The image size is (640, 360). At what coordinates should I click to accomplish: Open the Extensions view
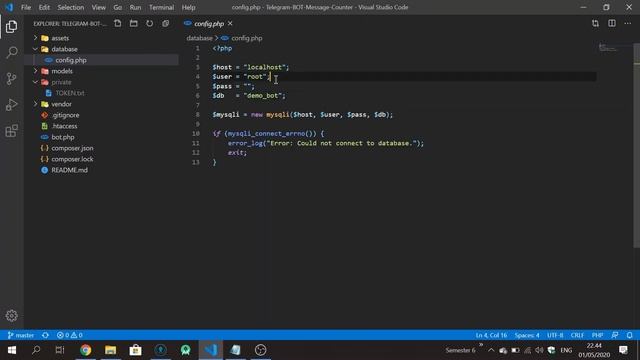tap(11, 131)
